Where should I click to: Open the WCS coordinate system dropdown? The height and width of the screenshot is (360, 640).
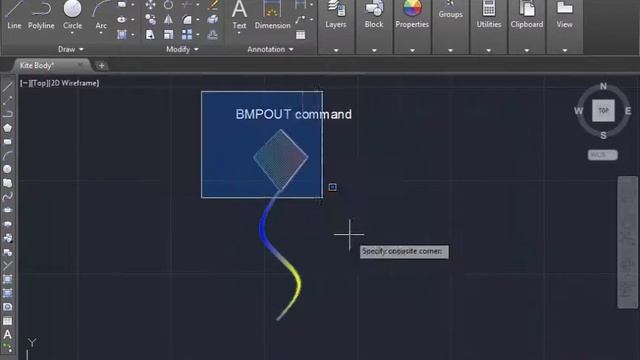[x=603, y=155]
